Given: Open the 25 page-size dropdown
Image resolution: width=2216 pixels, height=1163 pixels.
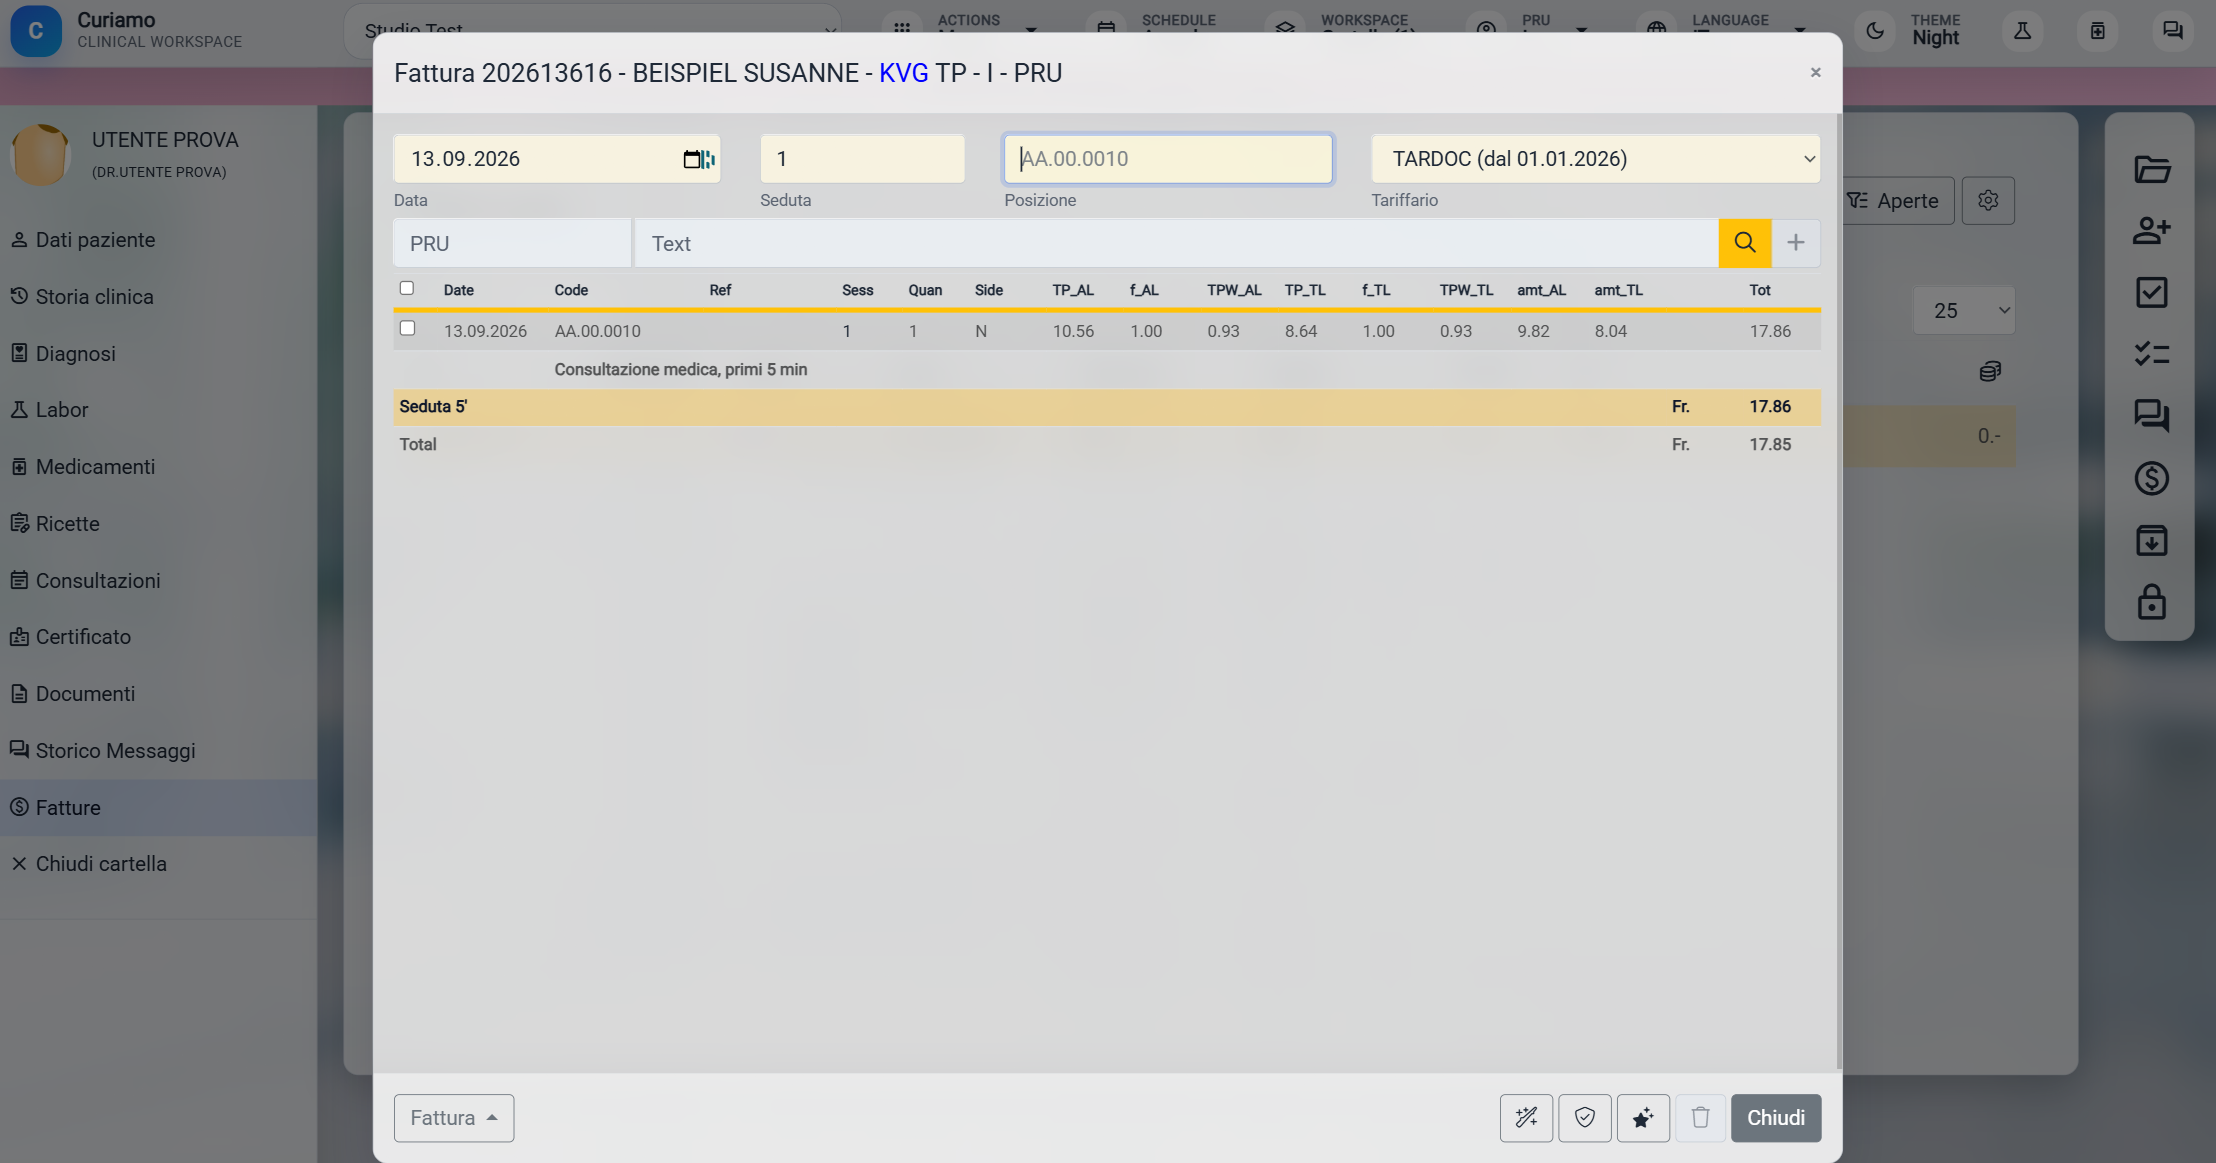Looking at the screenshot, I should click(x=1964, y=311).
